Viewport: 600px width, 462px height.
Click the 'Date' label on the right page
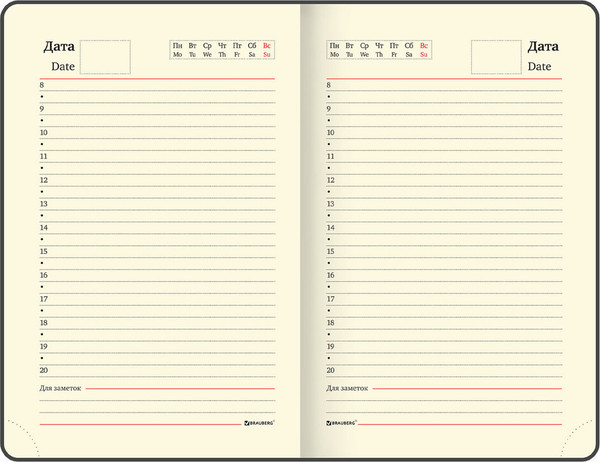click(x=539, y=66)
